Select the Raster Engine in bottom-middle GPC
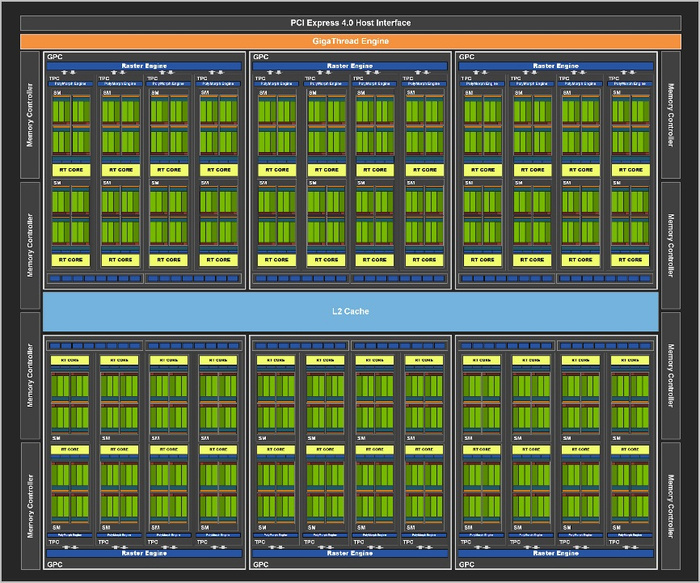Screen dimensions: 700x583 [350, 552]
